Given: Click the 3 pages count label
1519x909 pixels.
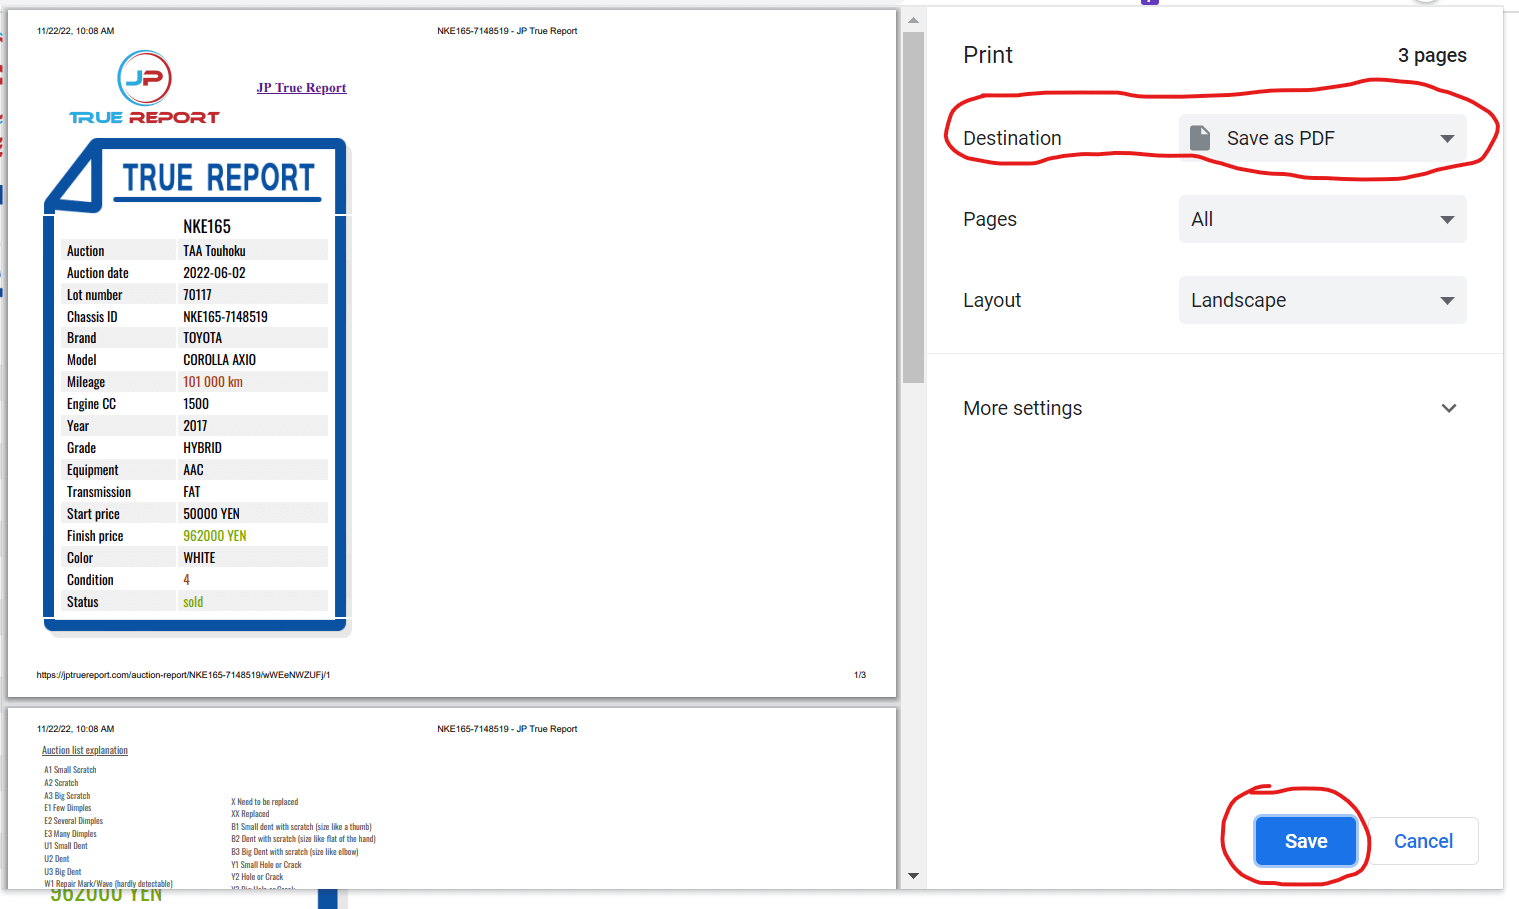Looking at the screenshot, I should pyautogui.click(x=1432, y=55).
